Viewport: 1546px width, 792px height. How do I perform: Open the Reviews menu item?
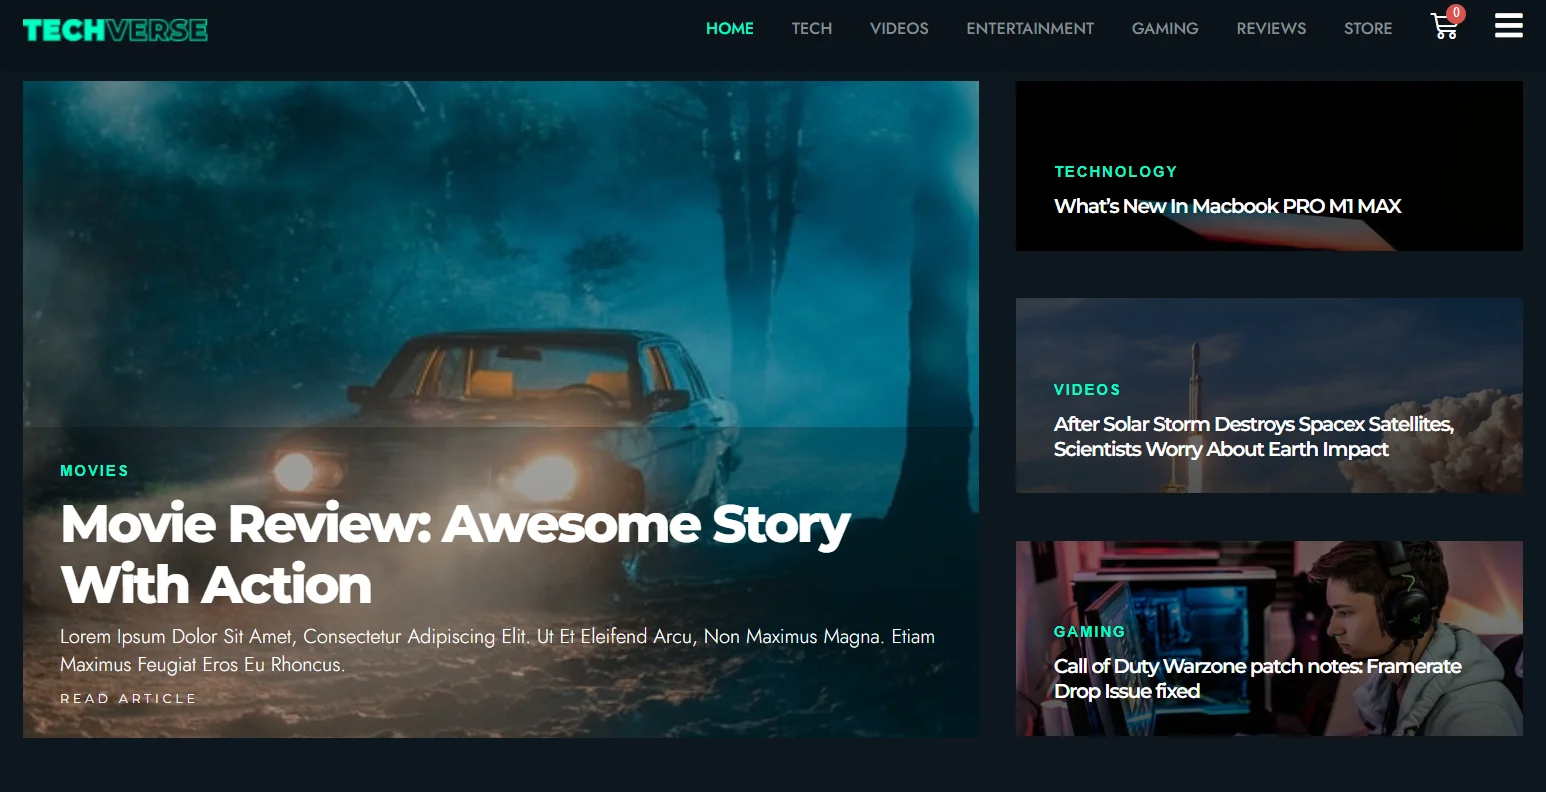1271,28
